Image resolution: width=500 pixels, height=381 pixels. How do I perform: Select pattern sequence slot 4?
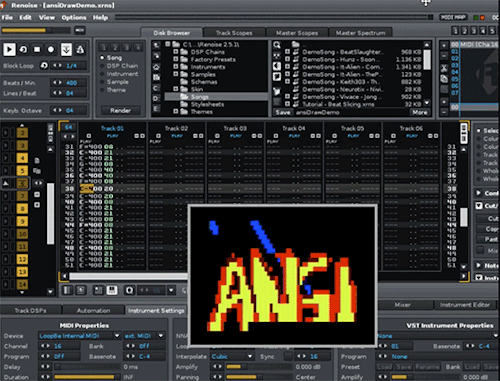(x=22, y=158)
